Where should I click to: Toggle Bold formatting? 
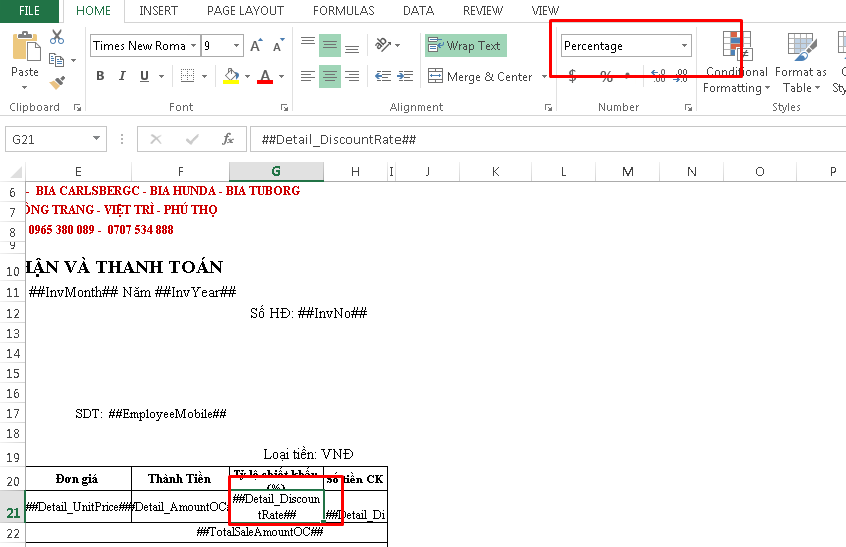point(100,76)
